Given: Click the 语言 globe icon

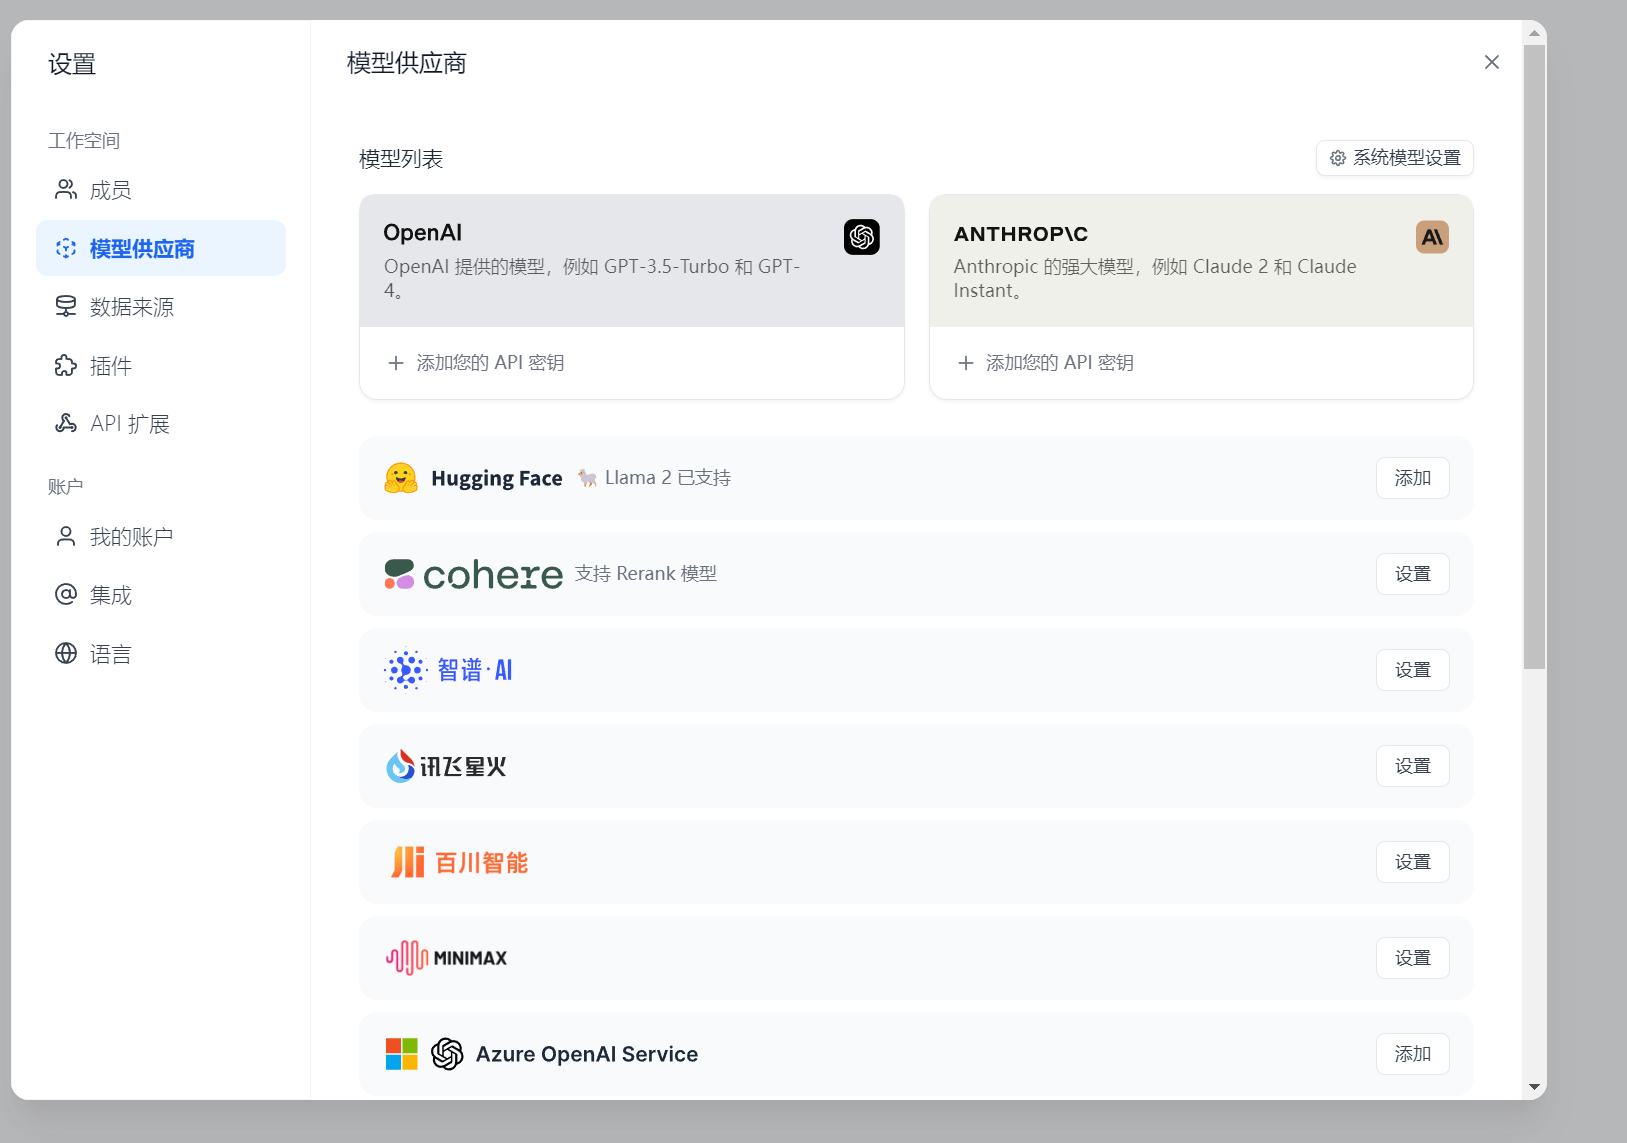Looking at the screenshot, I should click(x=66, y=653).
